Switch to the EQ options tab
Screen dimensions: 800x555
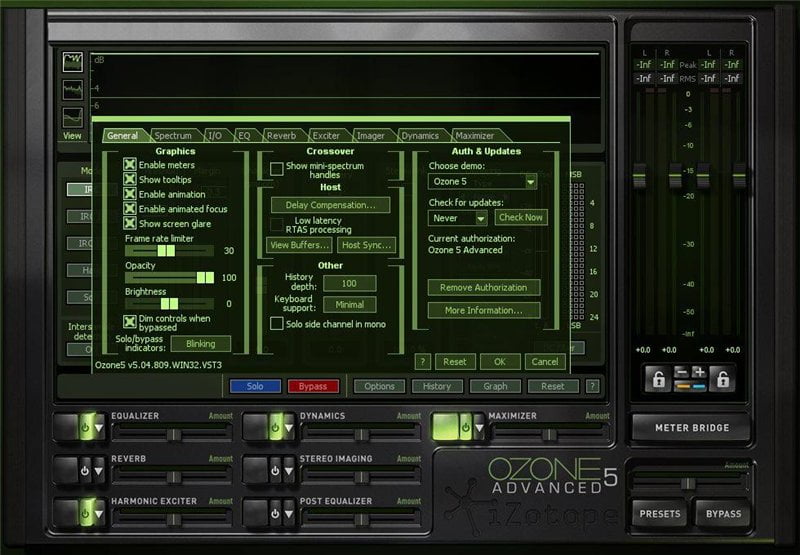[244, 136]
